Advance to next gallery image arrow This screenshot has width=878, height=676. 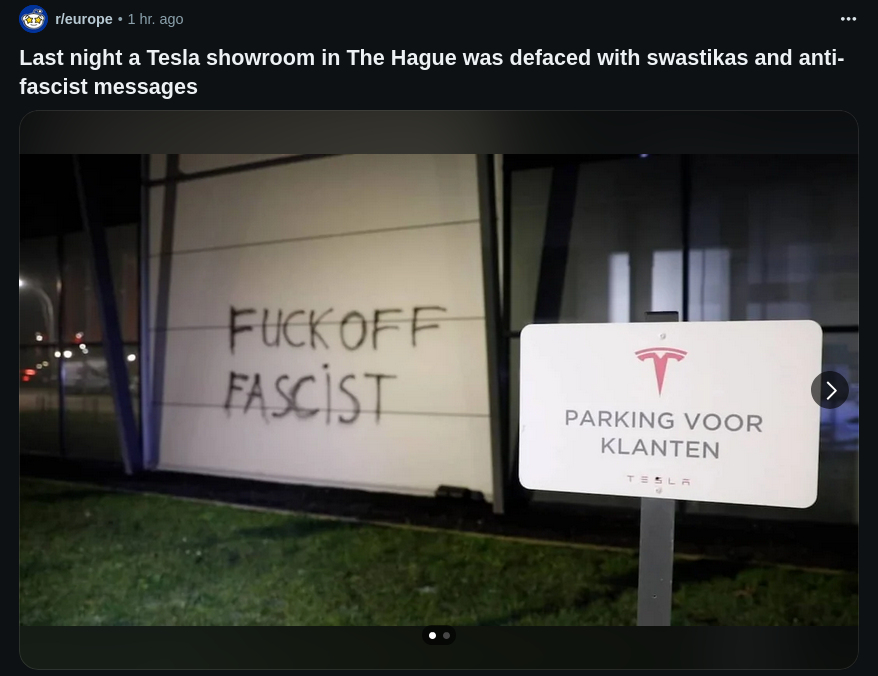pos(830,390)
